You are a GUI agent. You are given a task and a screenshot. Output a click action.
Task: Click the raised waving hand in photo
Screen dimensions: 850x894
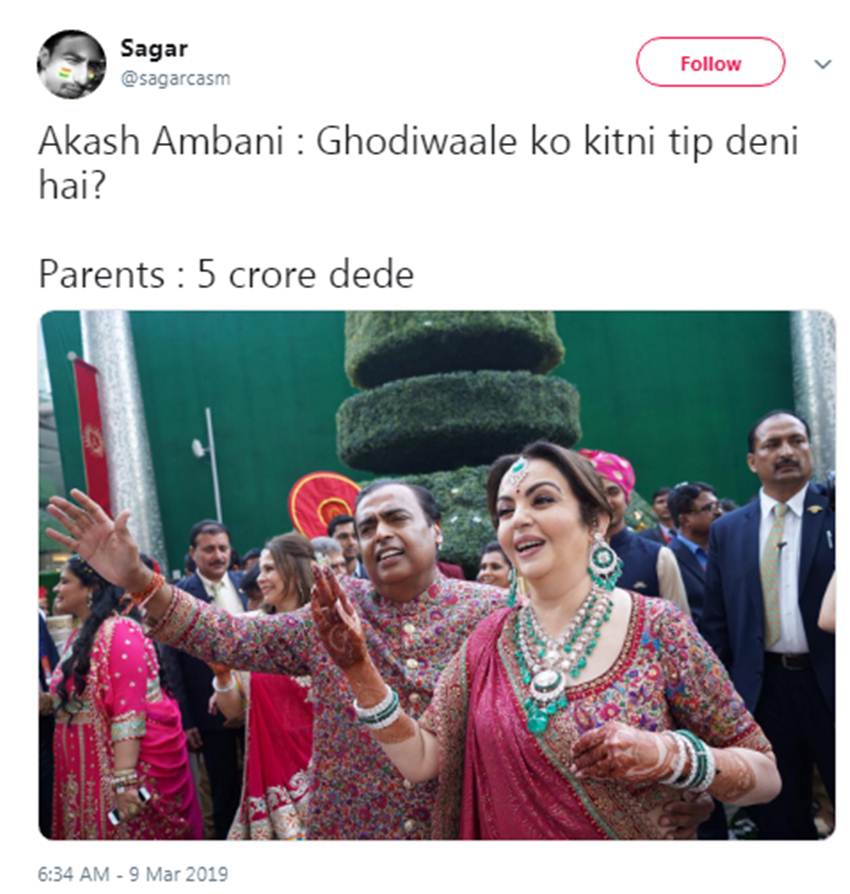(94, 536)
